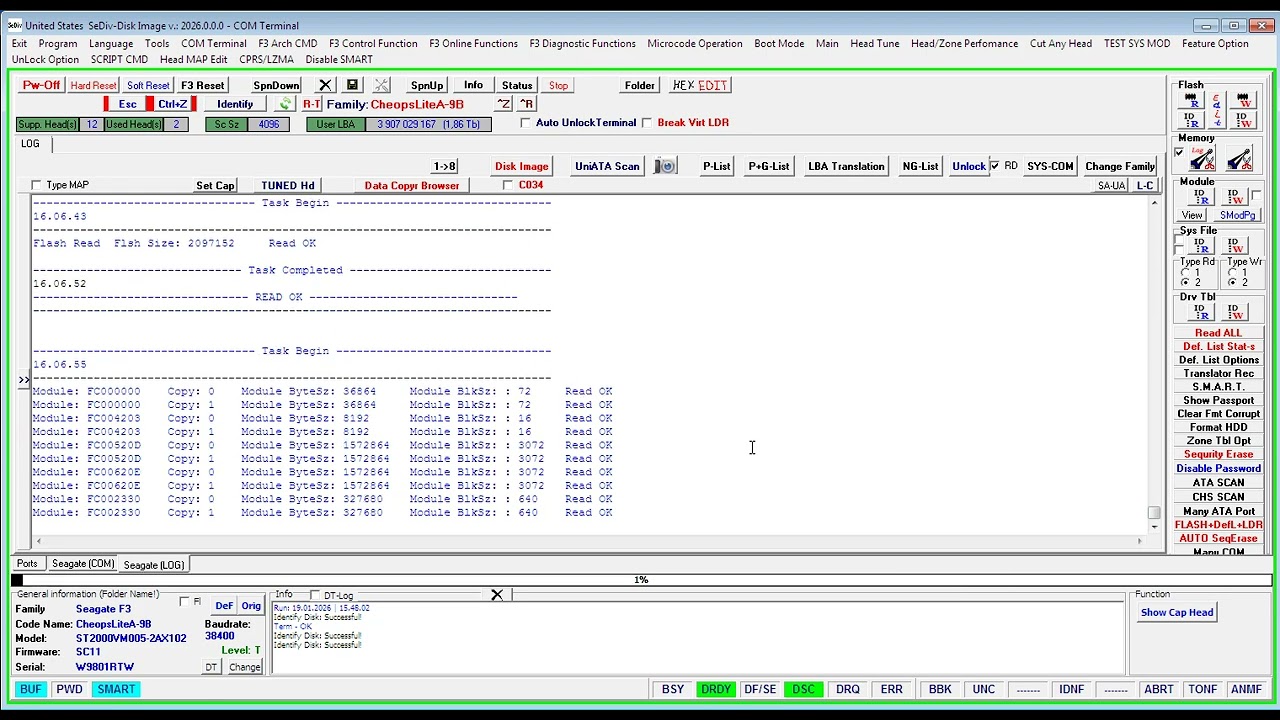Click the ^R control button

(x=527, y=104)
